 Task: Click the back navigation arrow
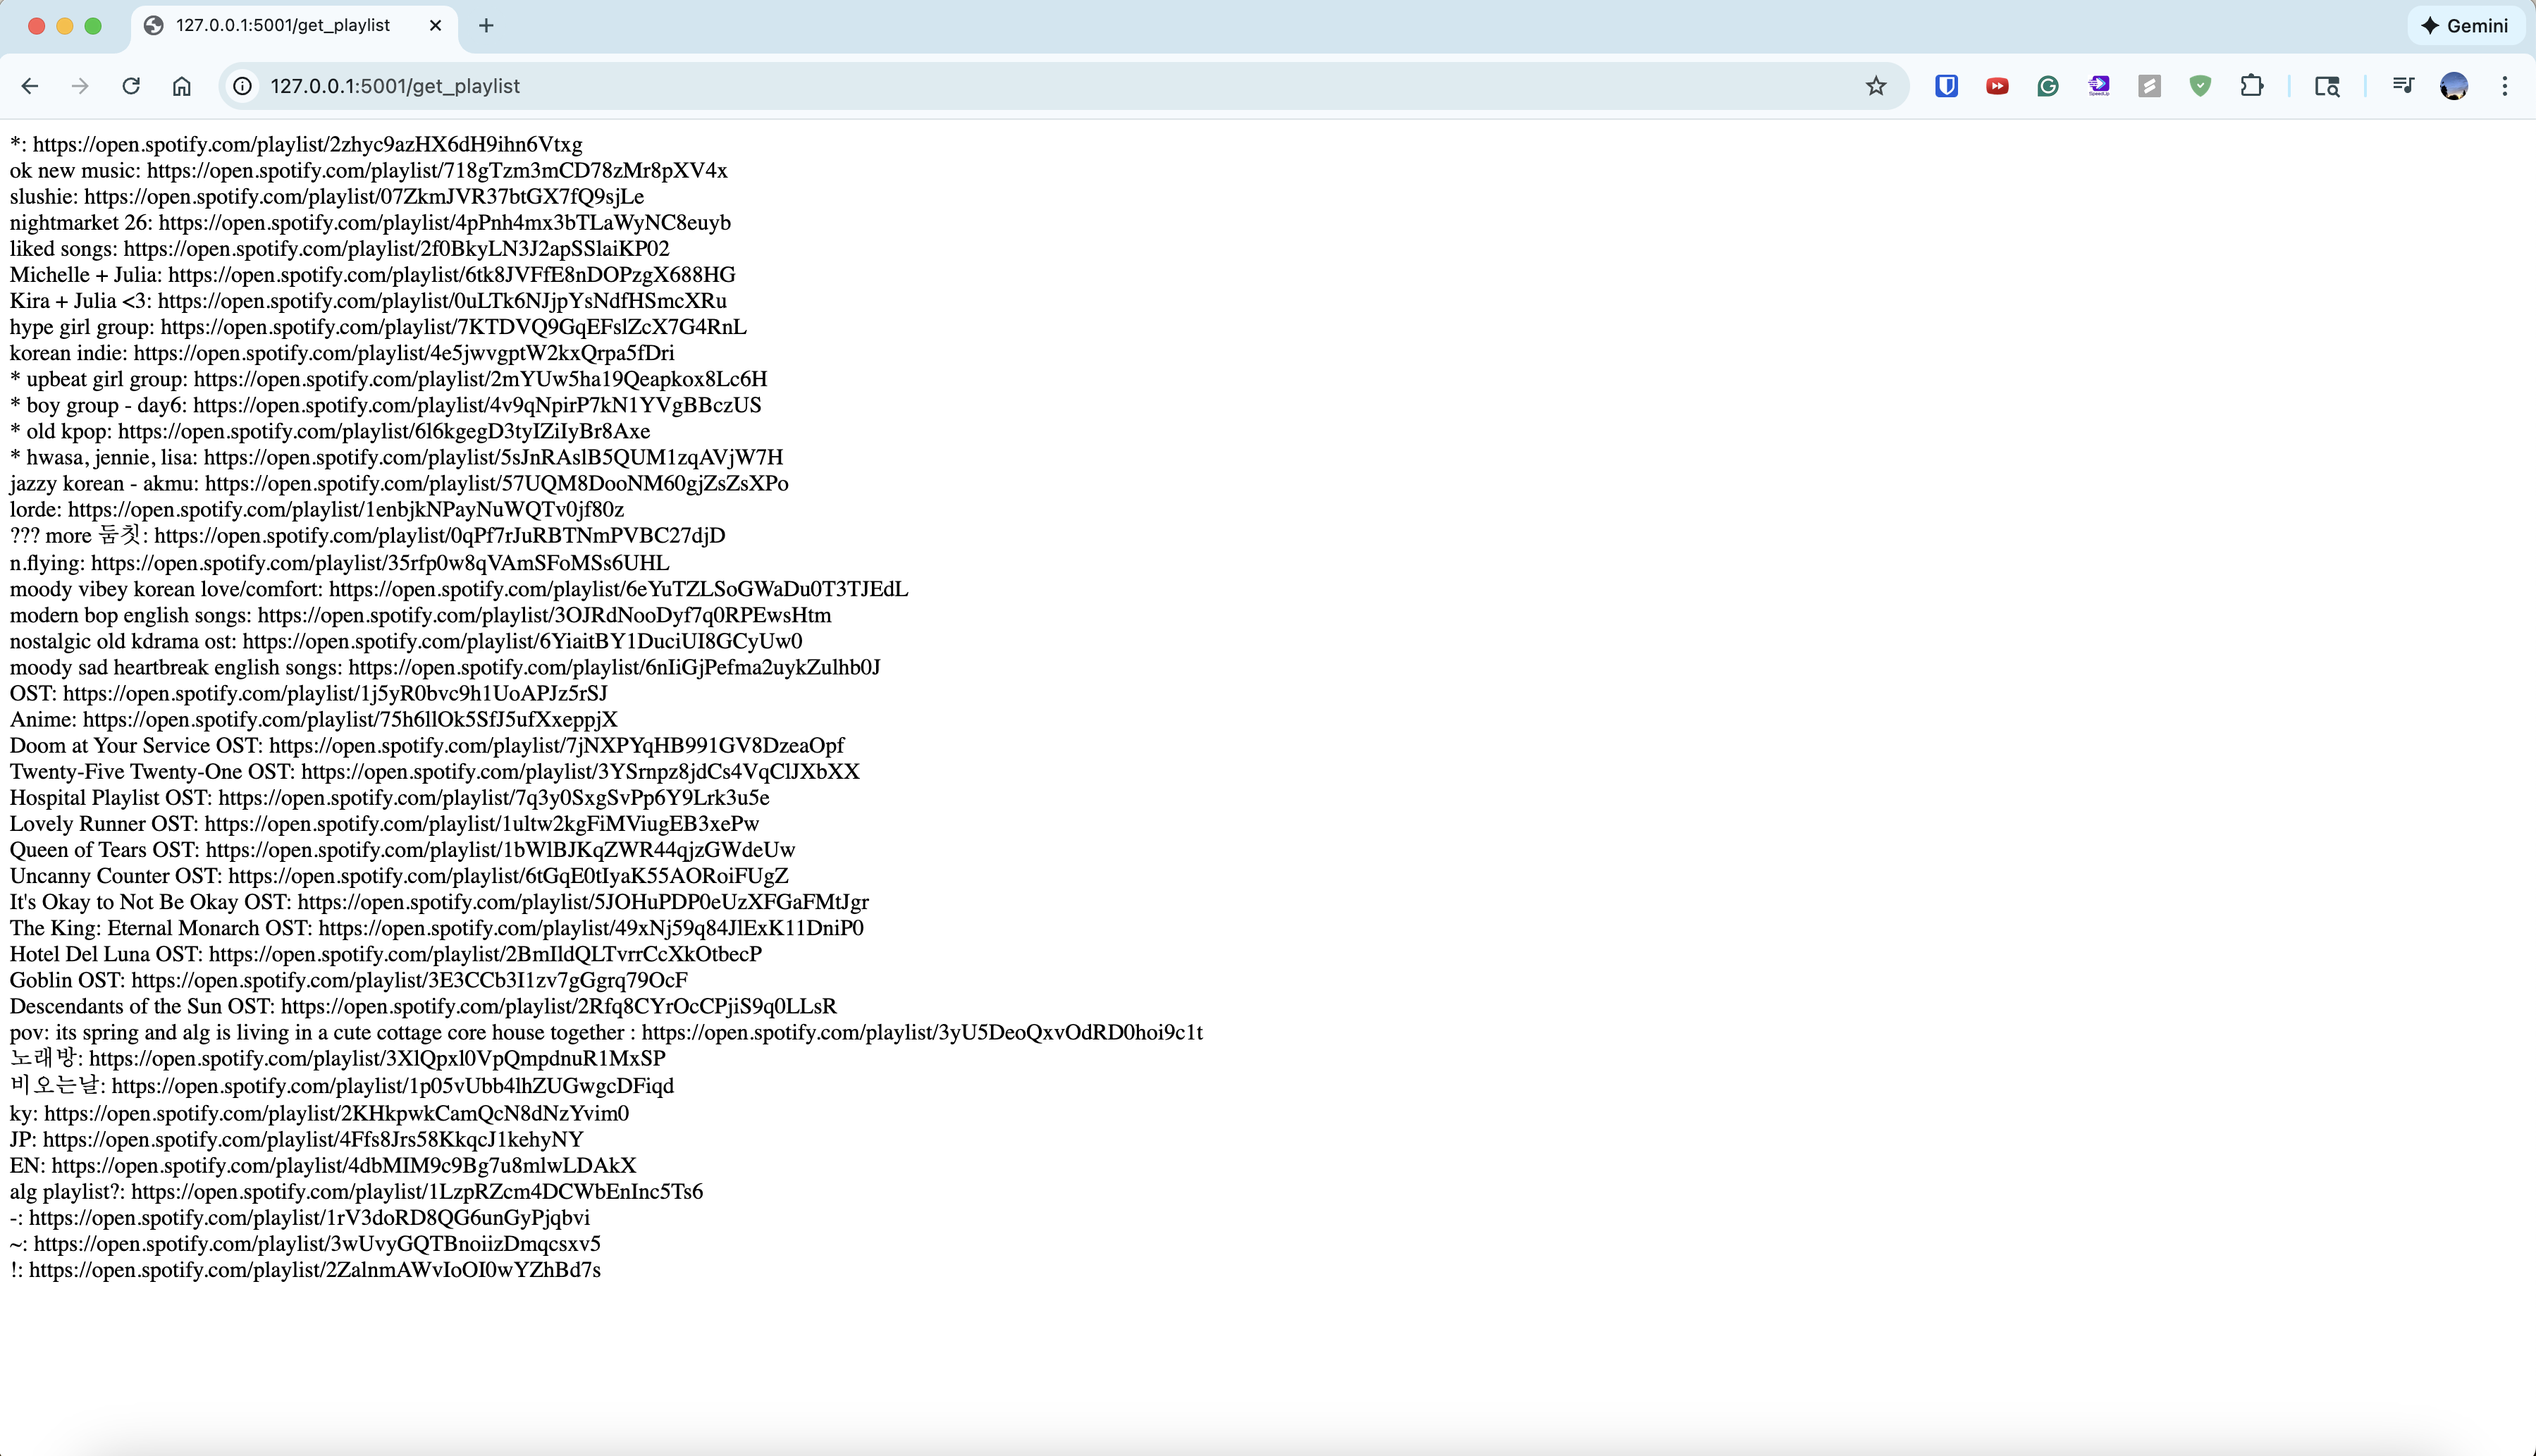(30, 86)
